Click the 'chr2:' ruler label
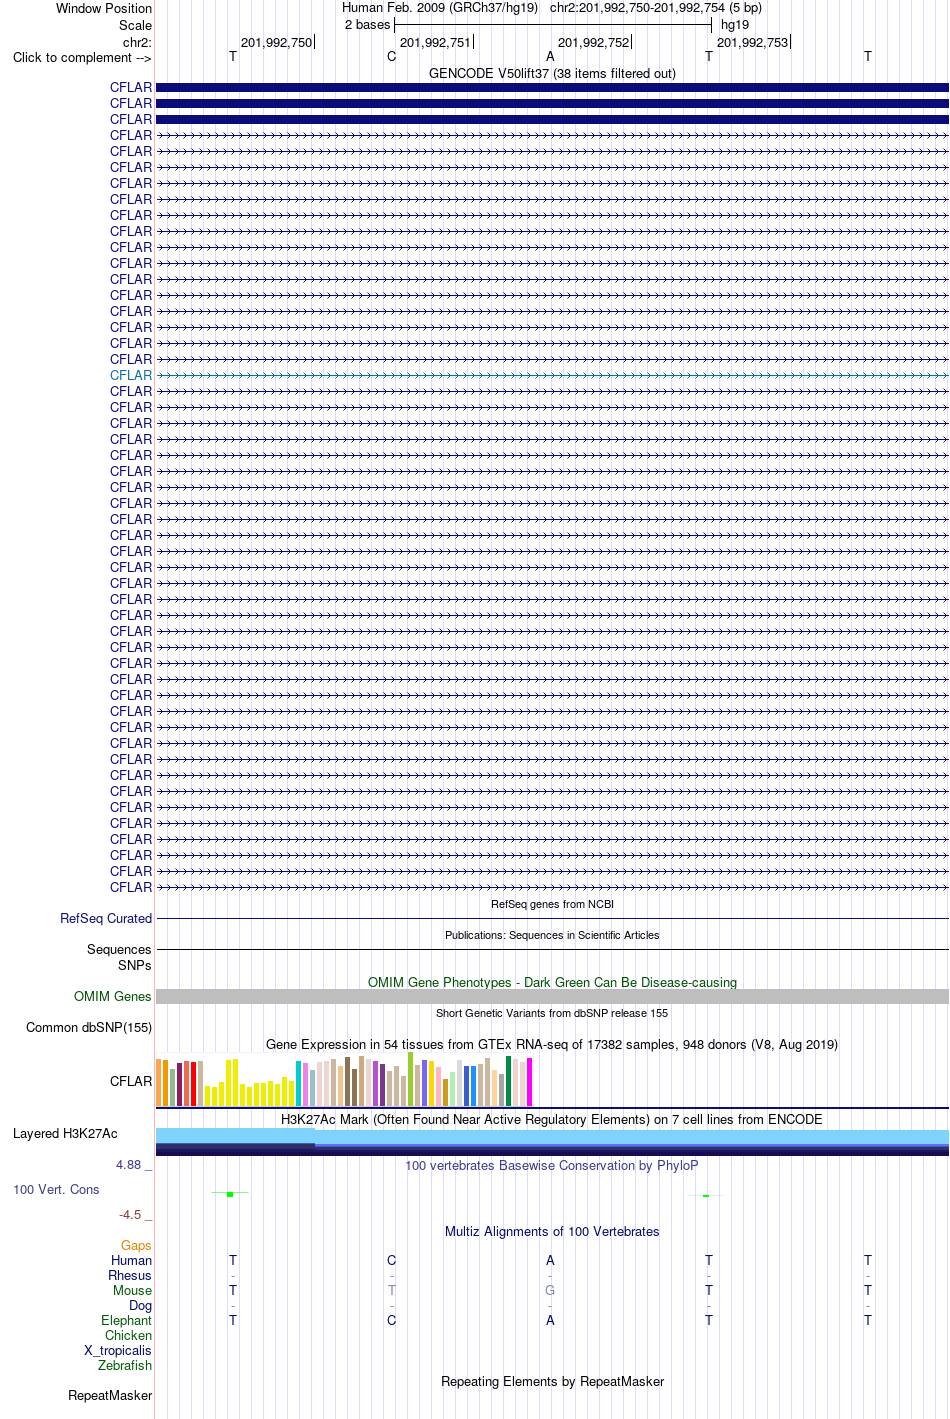Image resolution: width=950 pixels, height=1419 pixels. (x=138, y=42)
